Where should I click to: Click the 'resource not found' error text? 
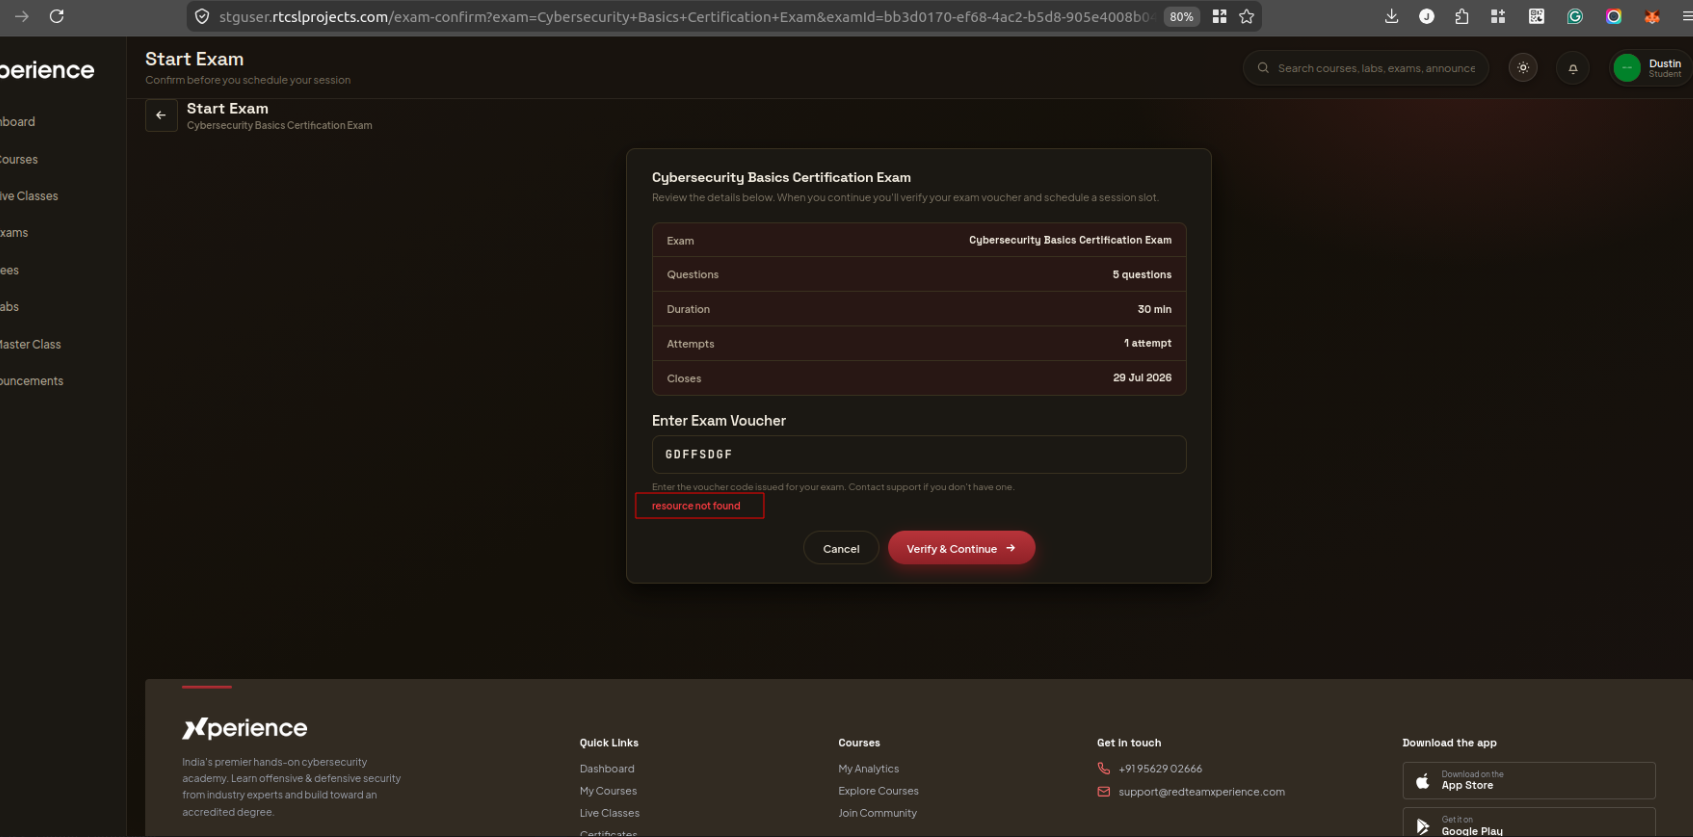(696, 506)
